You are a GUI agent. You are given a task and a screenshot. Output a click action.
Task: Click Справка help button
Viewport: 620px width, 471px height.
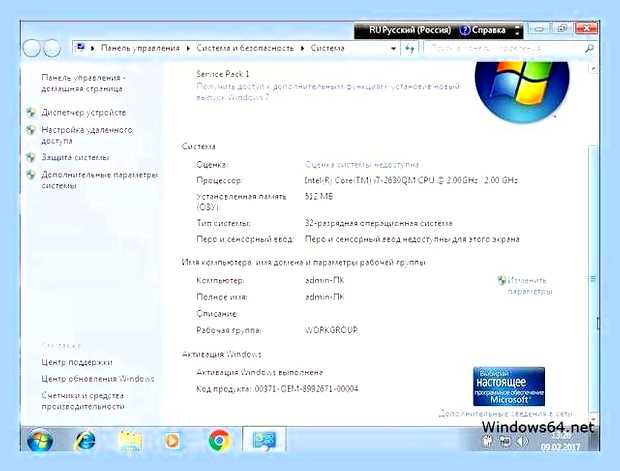pos(483,30)
